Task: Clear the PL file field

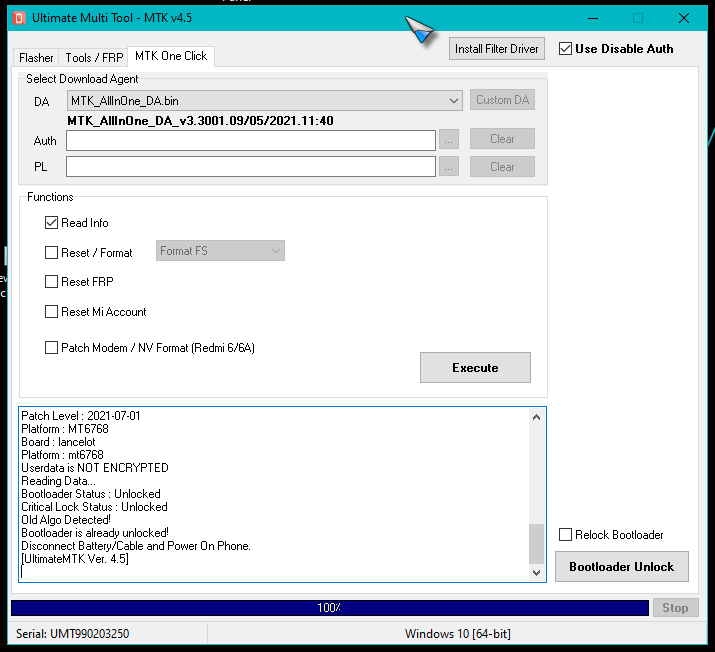Action: [x=503, y=167]
